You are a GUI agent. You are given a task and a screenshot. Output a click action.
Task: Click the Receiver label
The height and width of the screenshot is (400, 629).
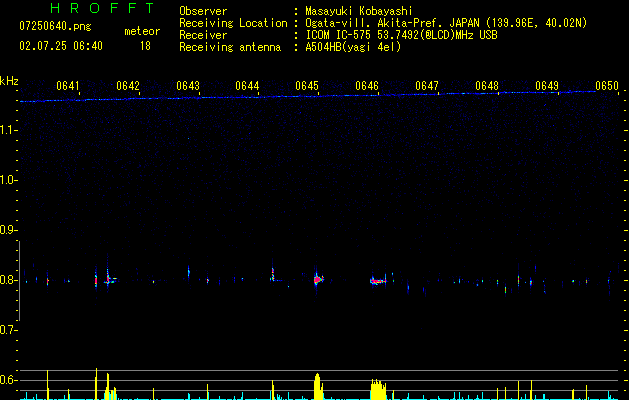click(x=203, y=36)
